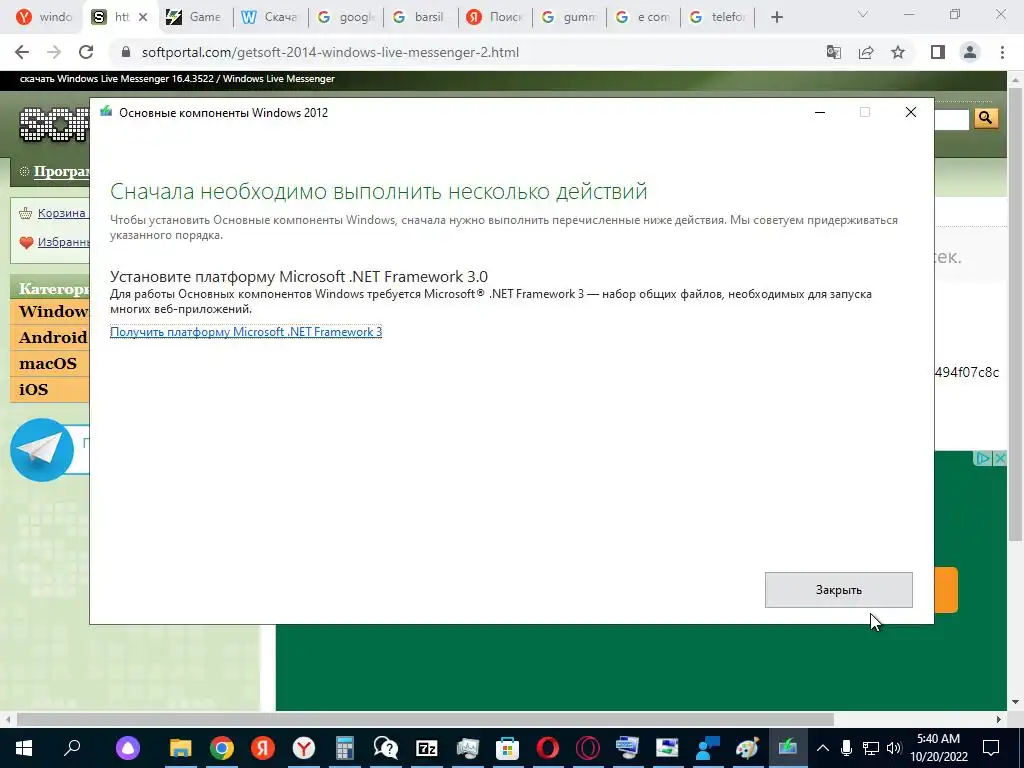
Task: Switch to the 'e com' tab
Action: point(644,17)
